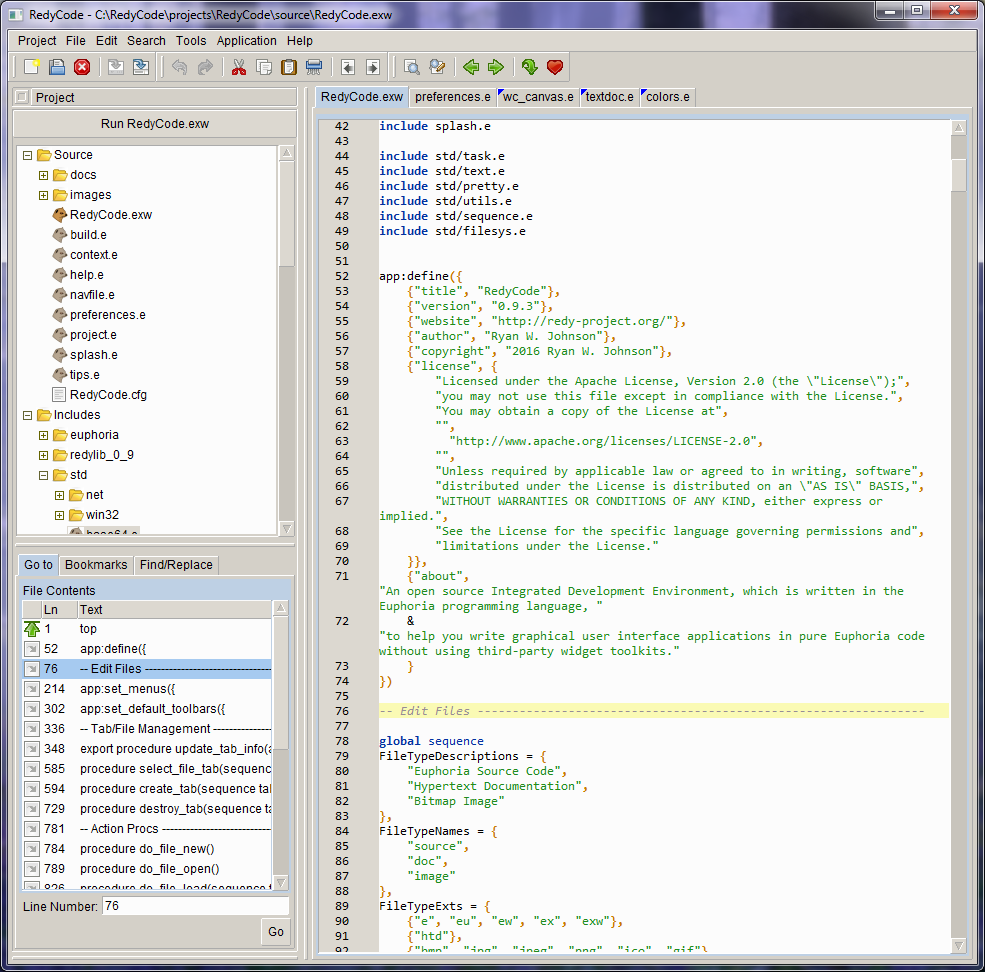Click the 'Ln' column header
This screenshot has height=972, width=985.
(59, 609)
